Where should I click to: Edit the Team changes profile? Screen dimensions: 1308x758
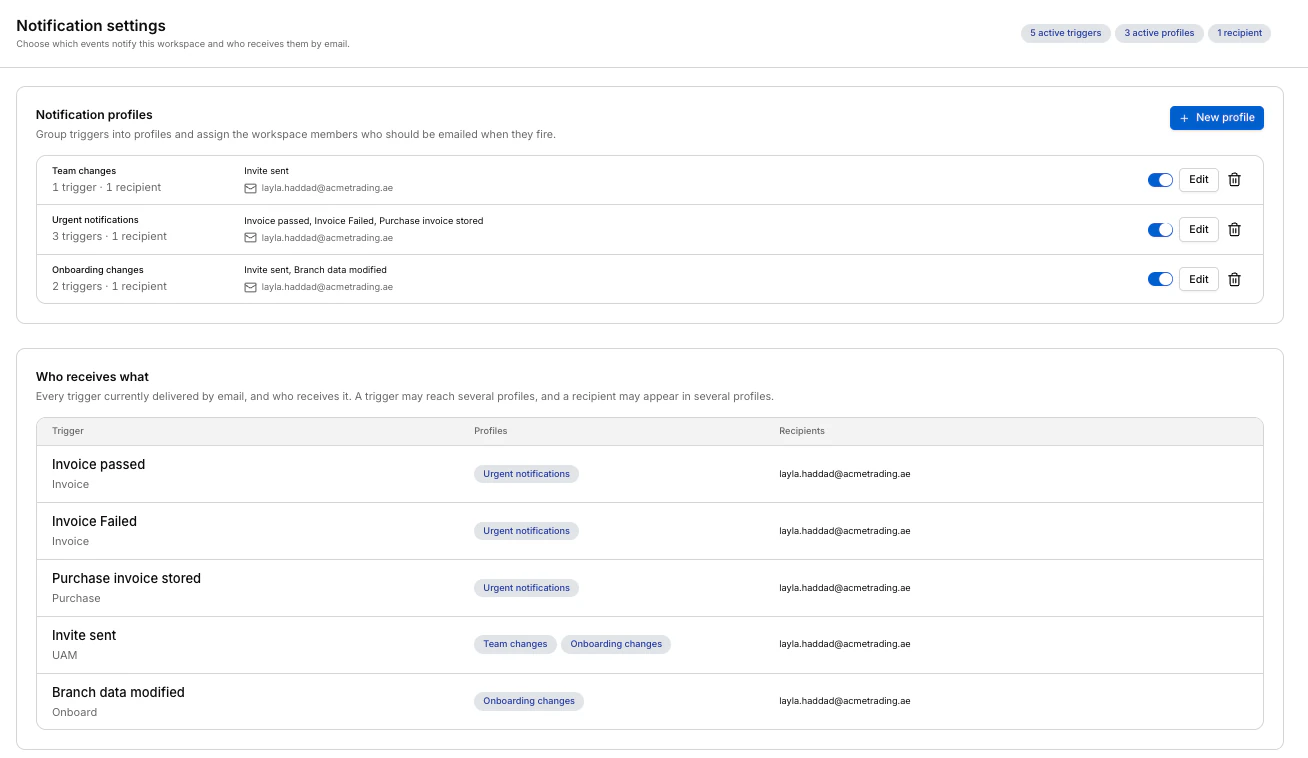click(1199, 180)
